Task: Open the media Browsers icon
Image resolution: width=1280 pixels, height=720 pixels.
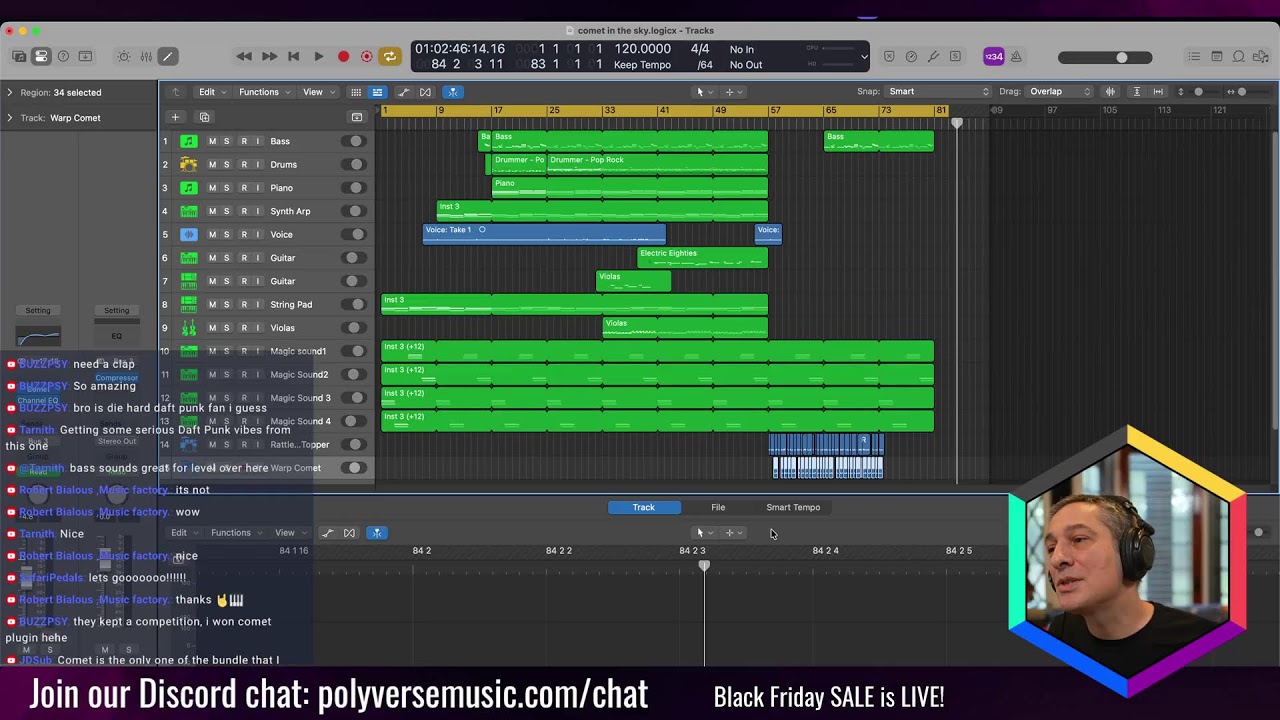Action: [x=1261, y=57]
